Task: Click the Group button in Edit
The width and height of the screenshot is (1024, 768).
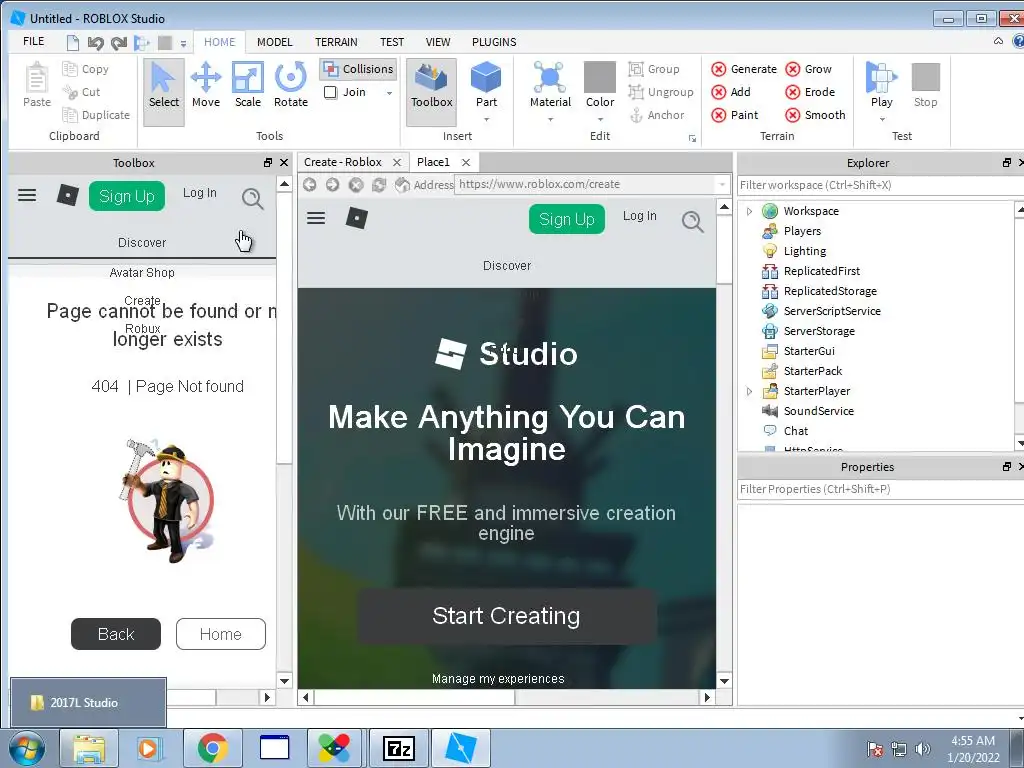Action: point(654,69)
